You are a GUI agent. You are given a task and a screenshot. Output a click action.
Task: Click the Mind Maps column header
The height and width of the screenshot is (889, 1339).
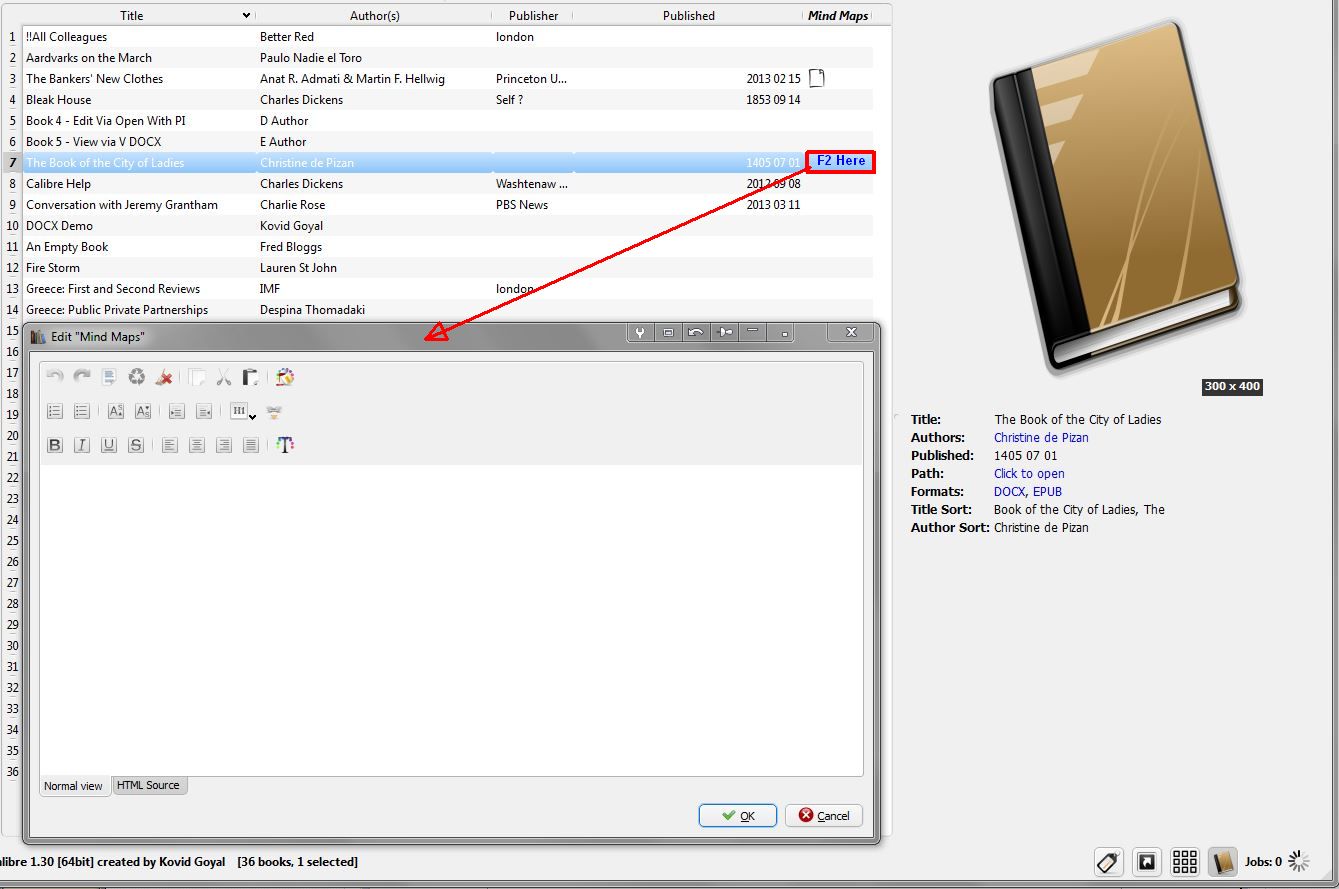[x=838, y=16]
